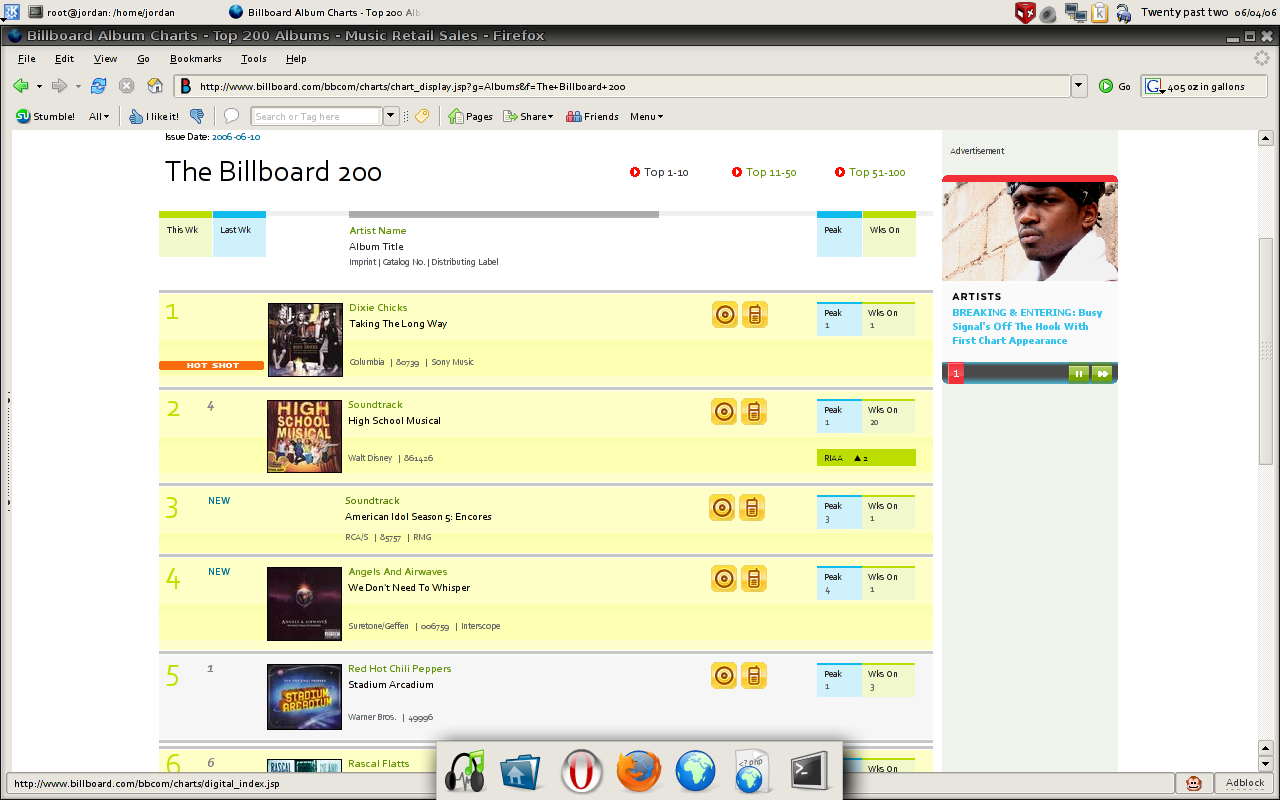1280x800 pixels.
Task: Click the speech bubble comment icon
Action: pyautogui.click(x=231, y=116)
